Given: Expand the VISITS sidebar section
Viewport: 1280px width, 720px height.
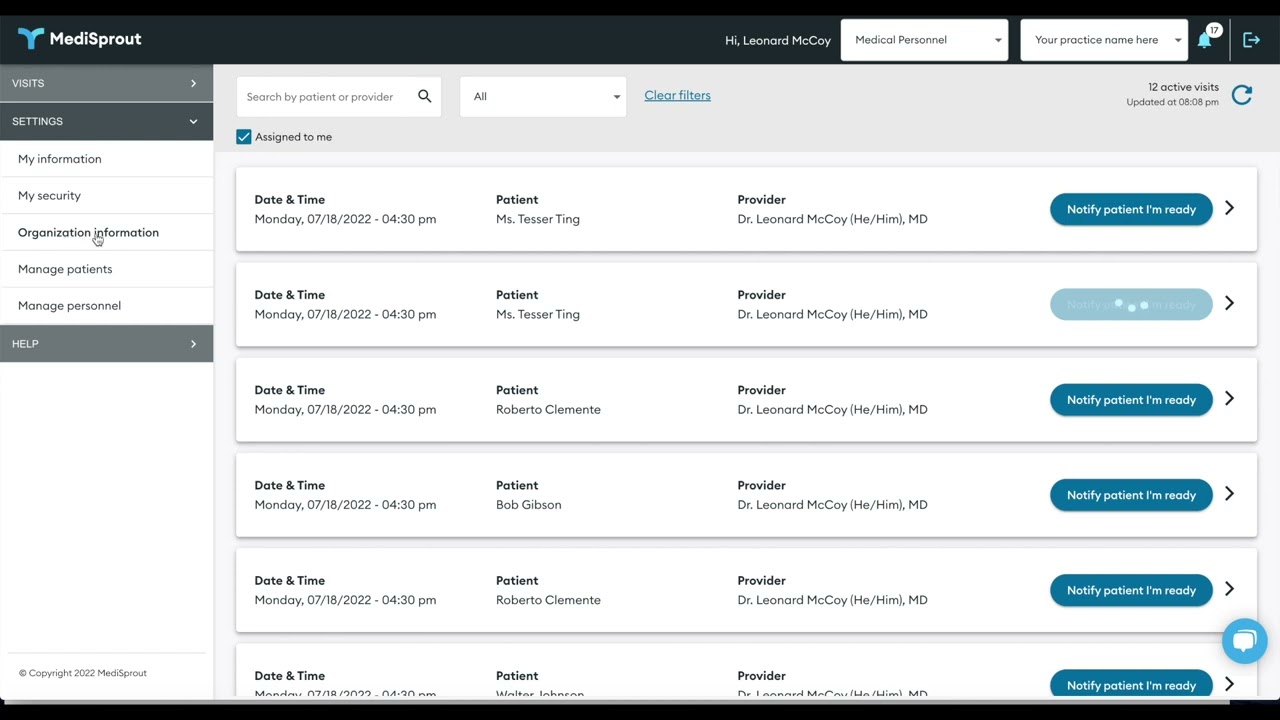Looking at the screenshot, I should pos(106,83).
